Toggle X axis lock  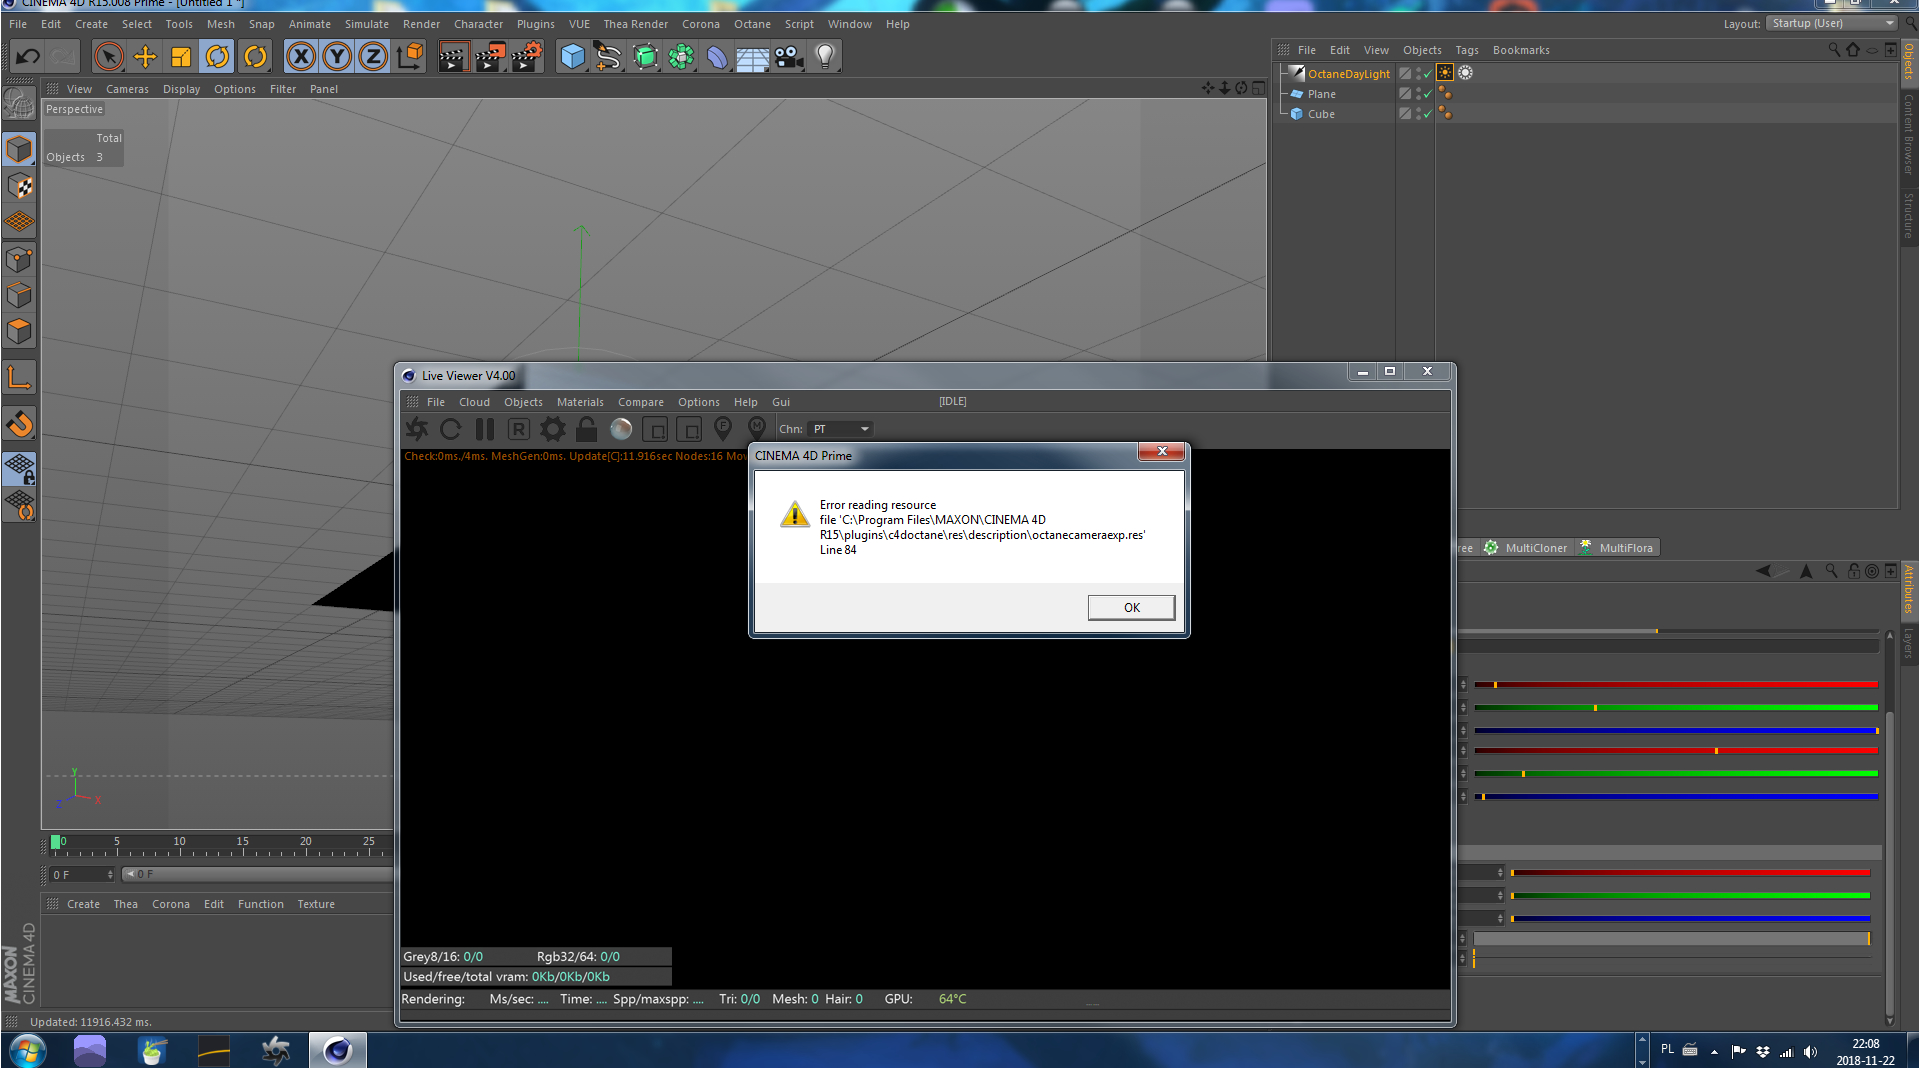coord(301,57)
